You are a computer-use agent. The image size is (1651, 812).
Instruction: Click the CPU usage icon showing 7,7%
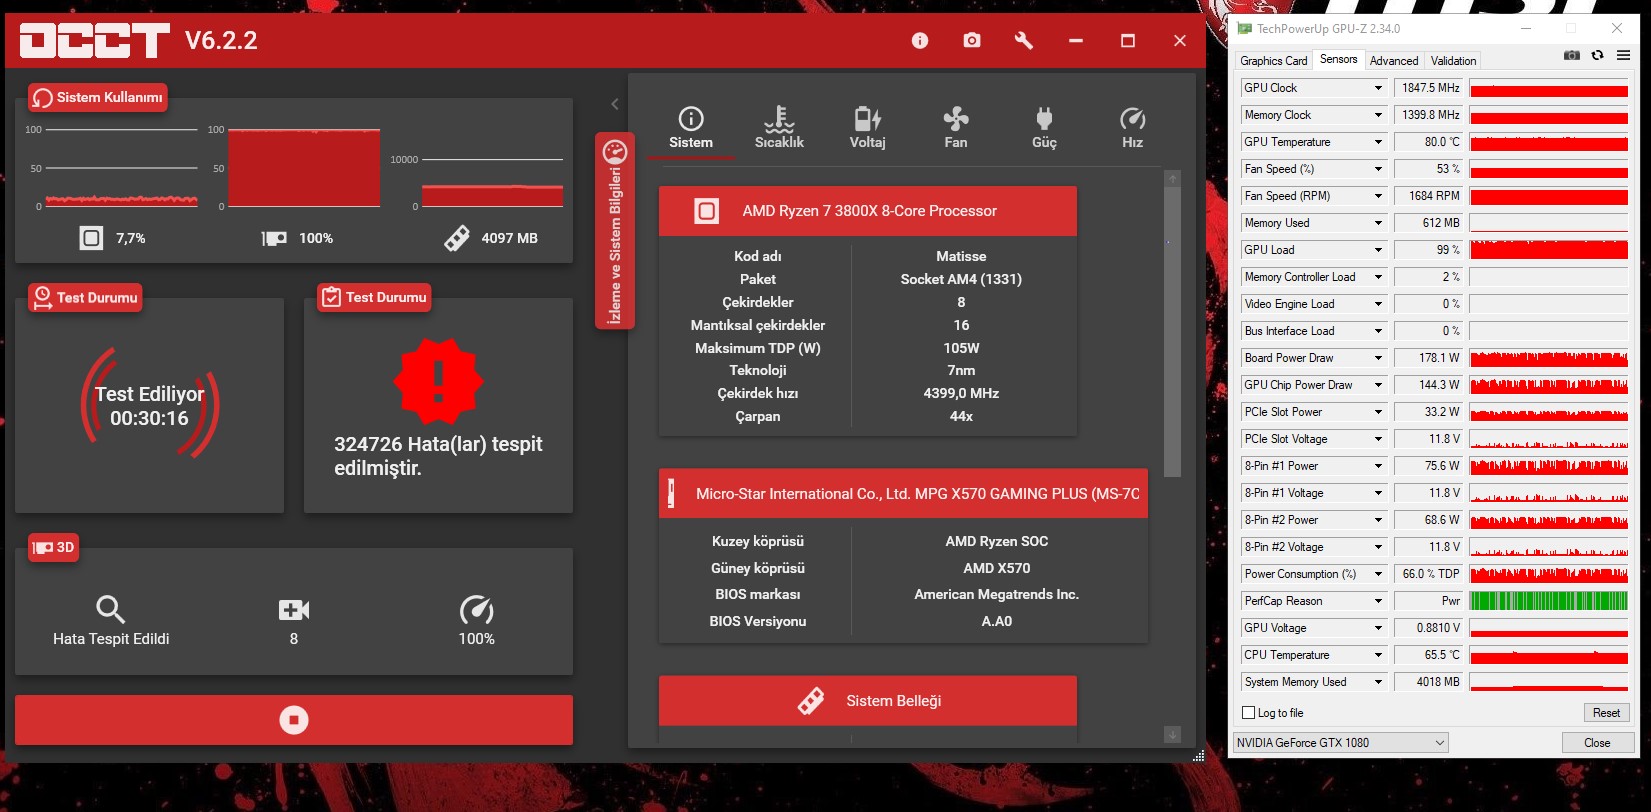[x=91, y=238]
